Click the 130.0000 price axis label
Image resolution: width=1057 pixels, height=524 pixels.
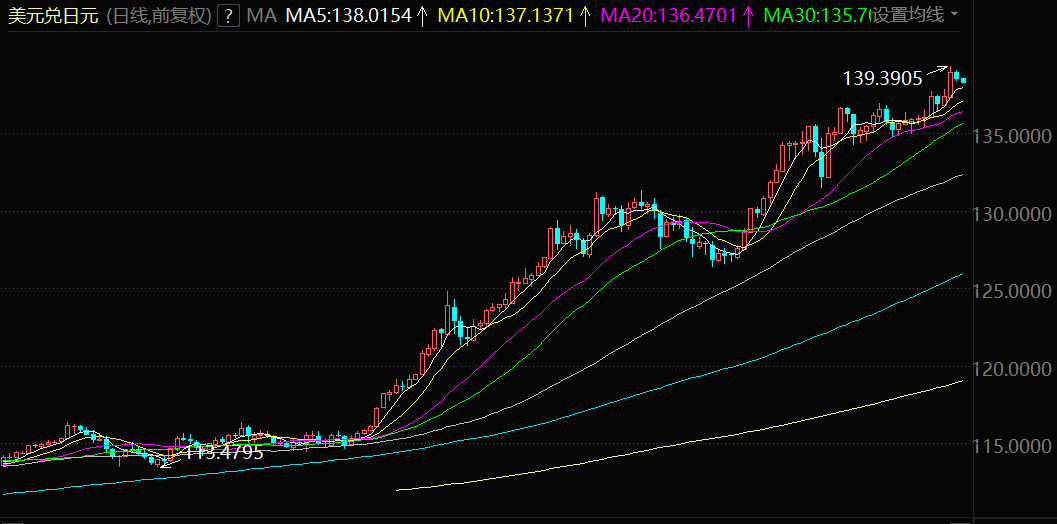[1012, 214]
